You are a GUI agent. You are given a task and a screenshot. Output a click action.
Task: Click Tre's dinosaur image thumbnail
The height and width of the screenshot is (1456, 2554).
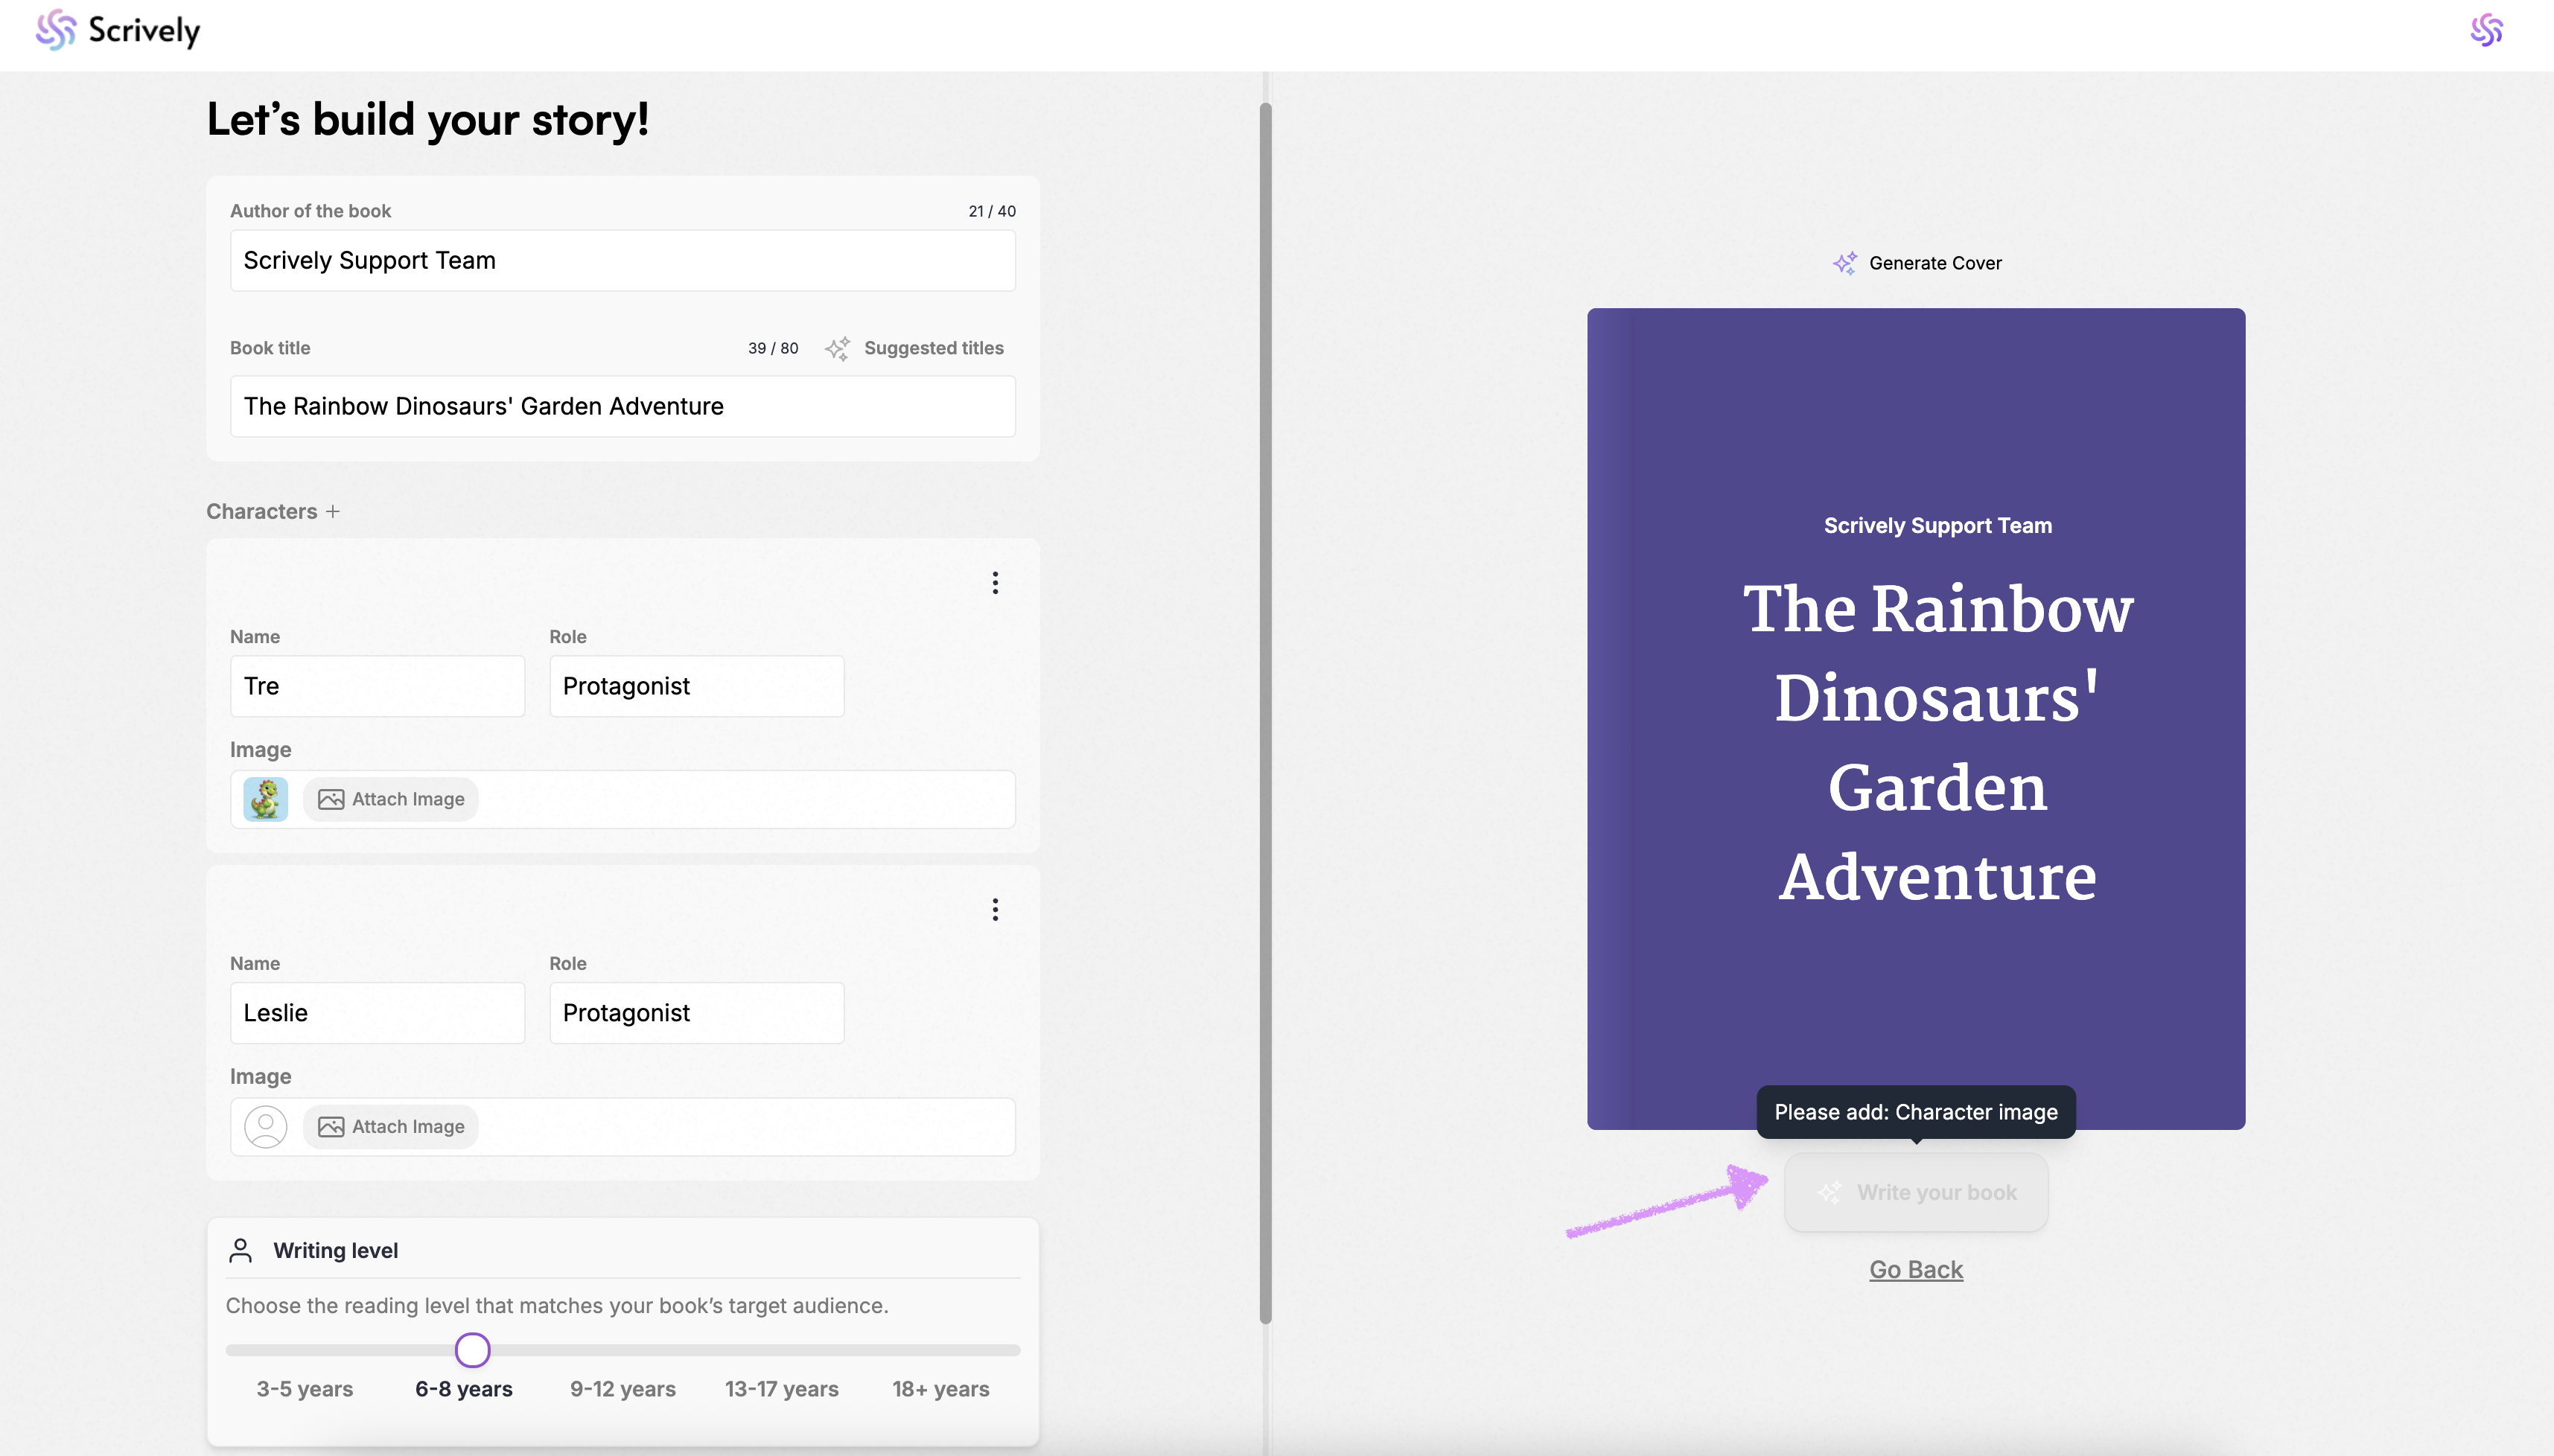click(x=265, y=799)
